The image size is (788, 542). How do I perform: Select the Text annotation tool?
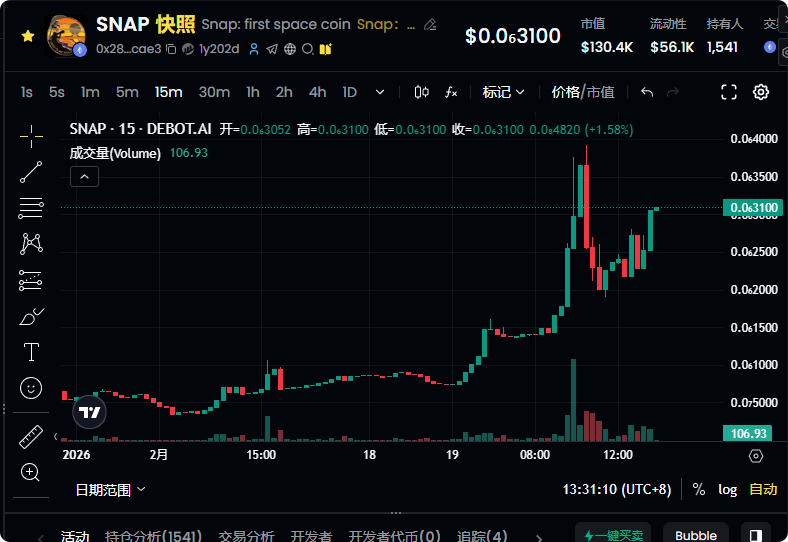tap(31, 352)
